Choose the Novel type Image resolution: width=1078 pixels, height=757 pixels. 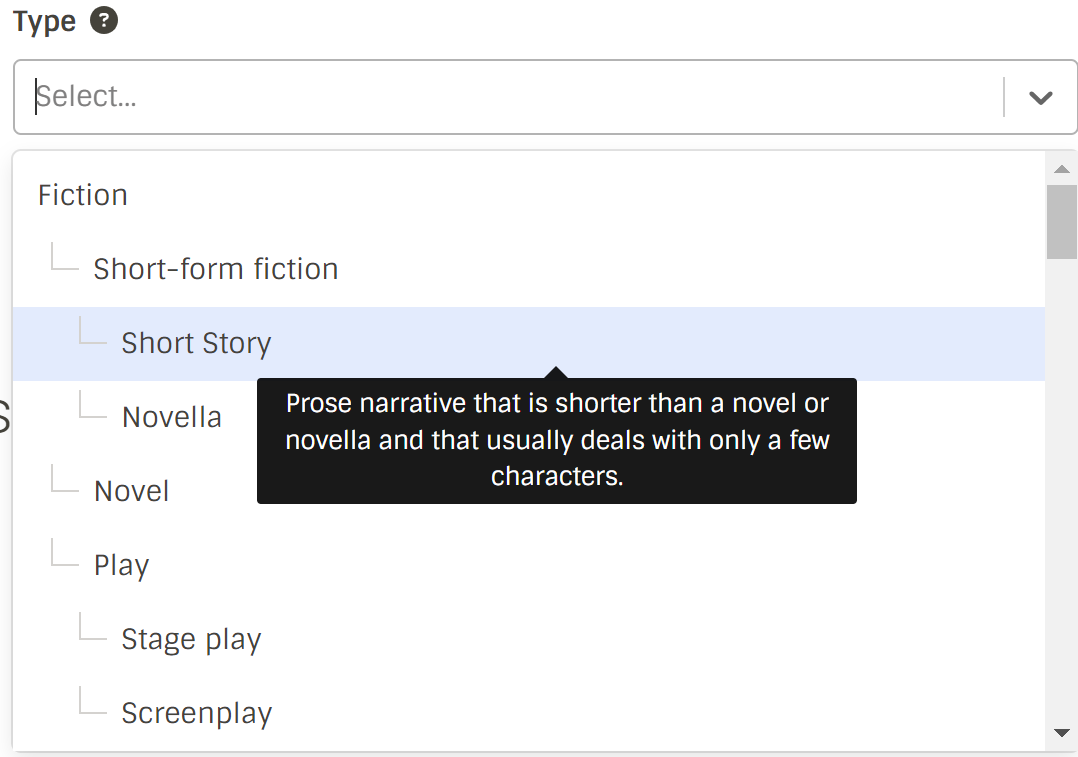tap(131, 492)
